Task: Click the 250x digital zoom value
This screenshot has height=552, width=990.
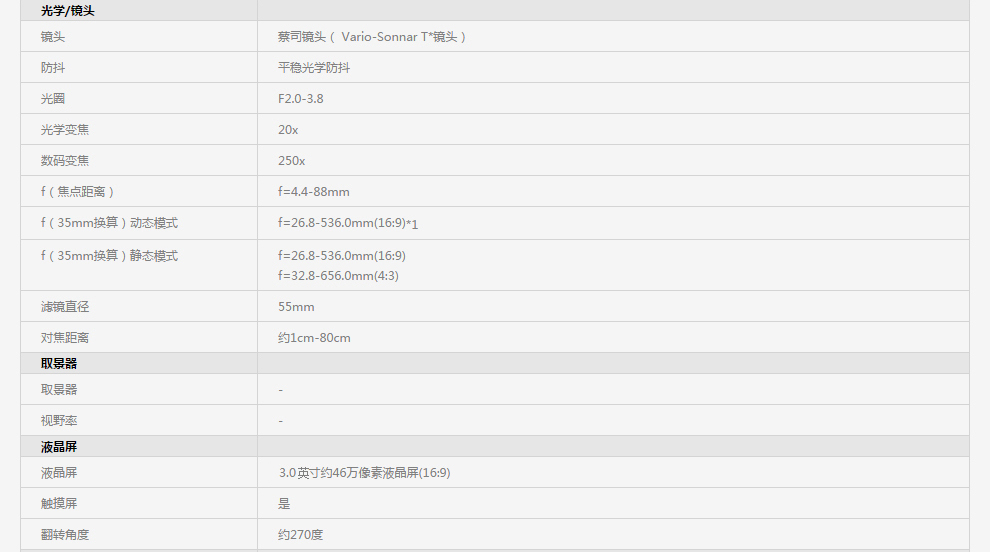Action: pyautogui.click(x=291, y=161)
